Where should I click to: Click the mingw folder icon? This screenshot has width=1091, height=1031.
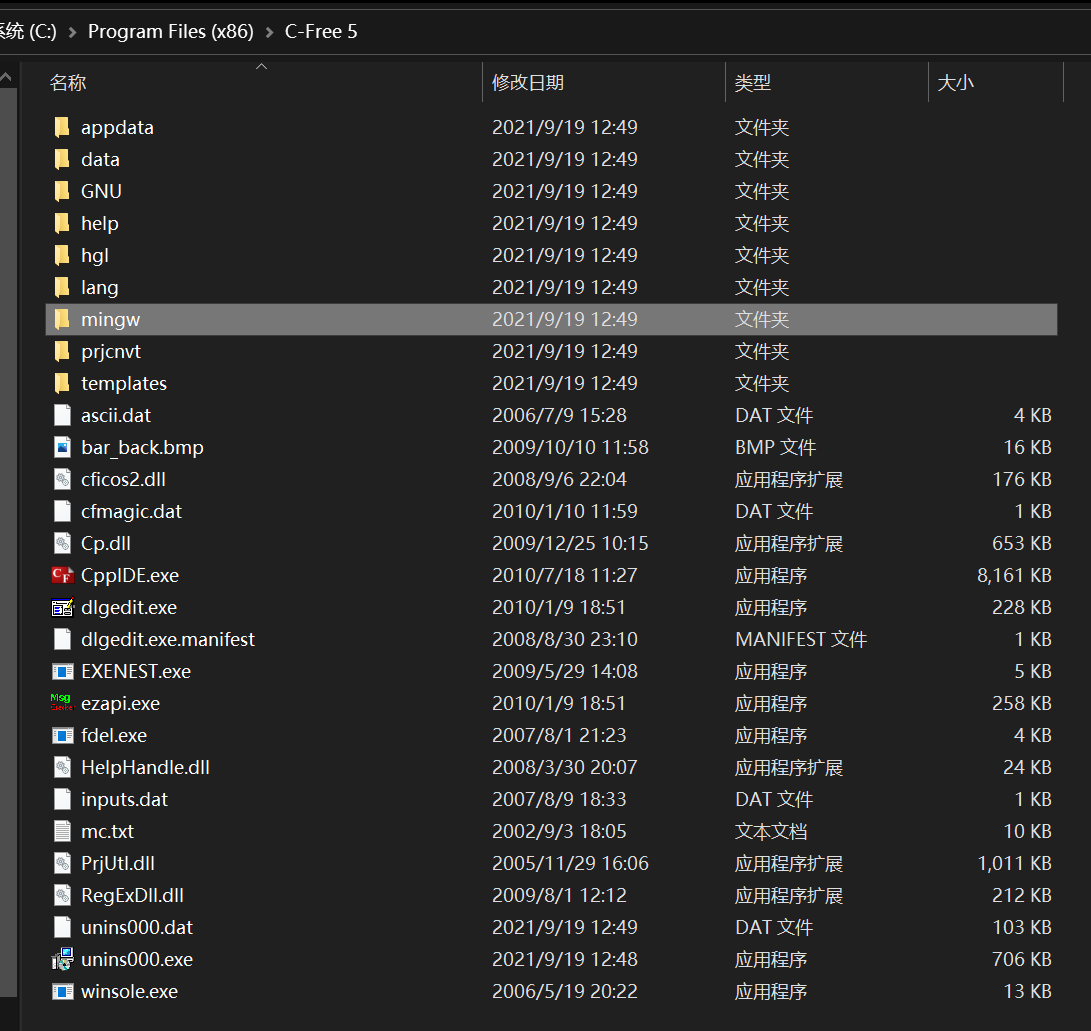(62, 319)
